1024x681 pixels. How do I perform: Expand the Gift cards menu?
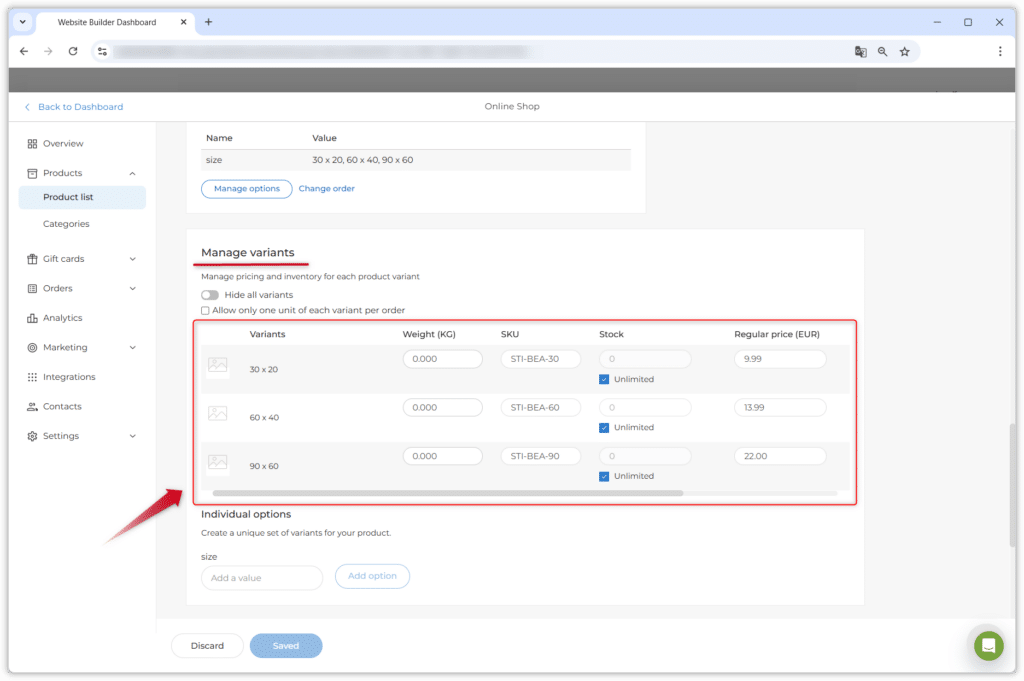(132, 259)
